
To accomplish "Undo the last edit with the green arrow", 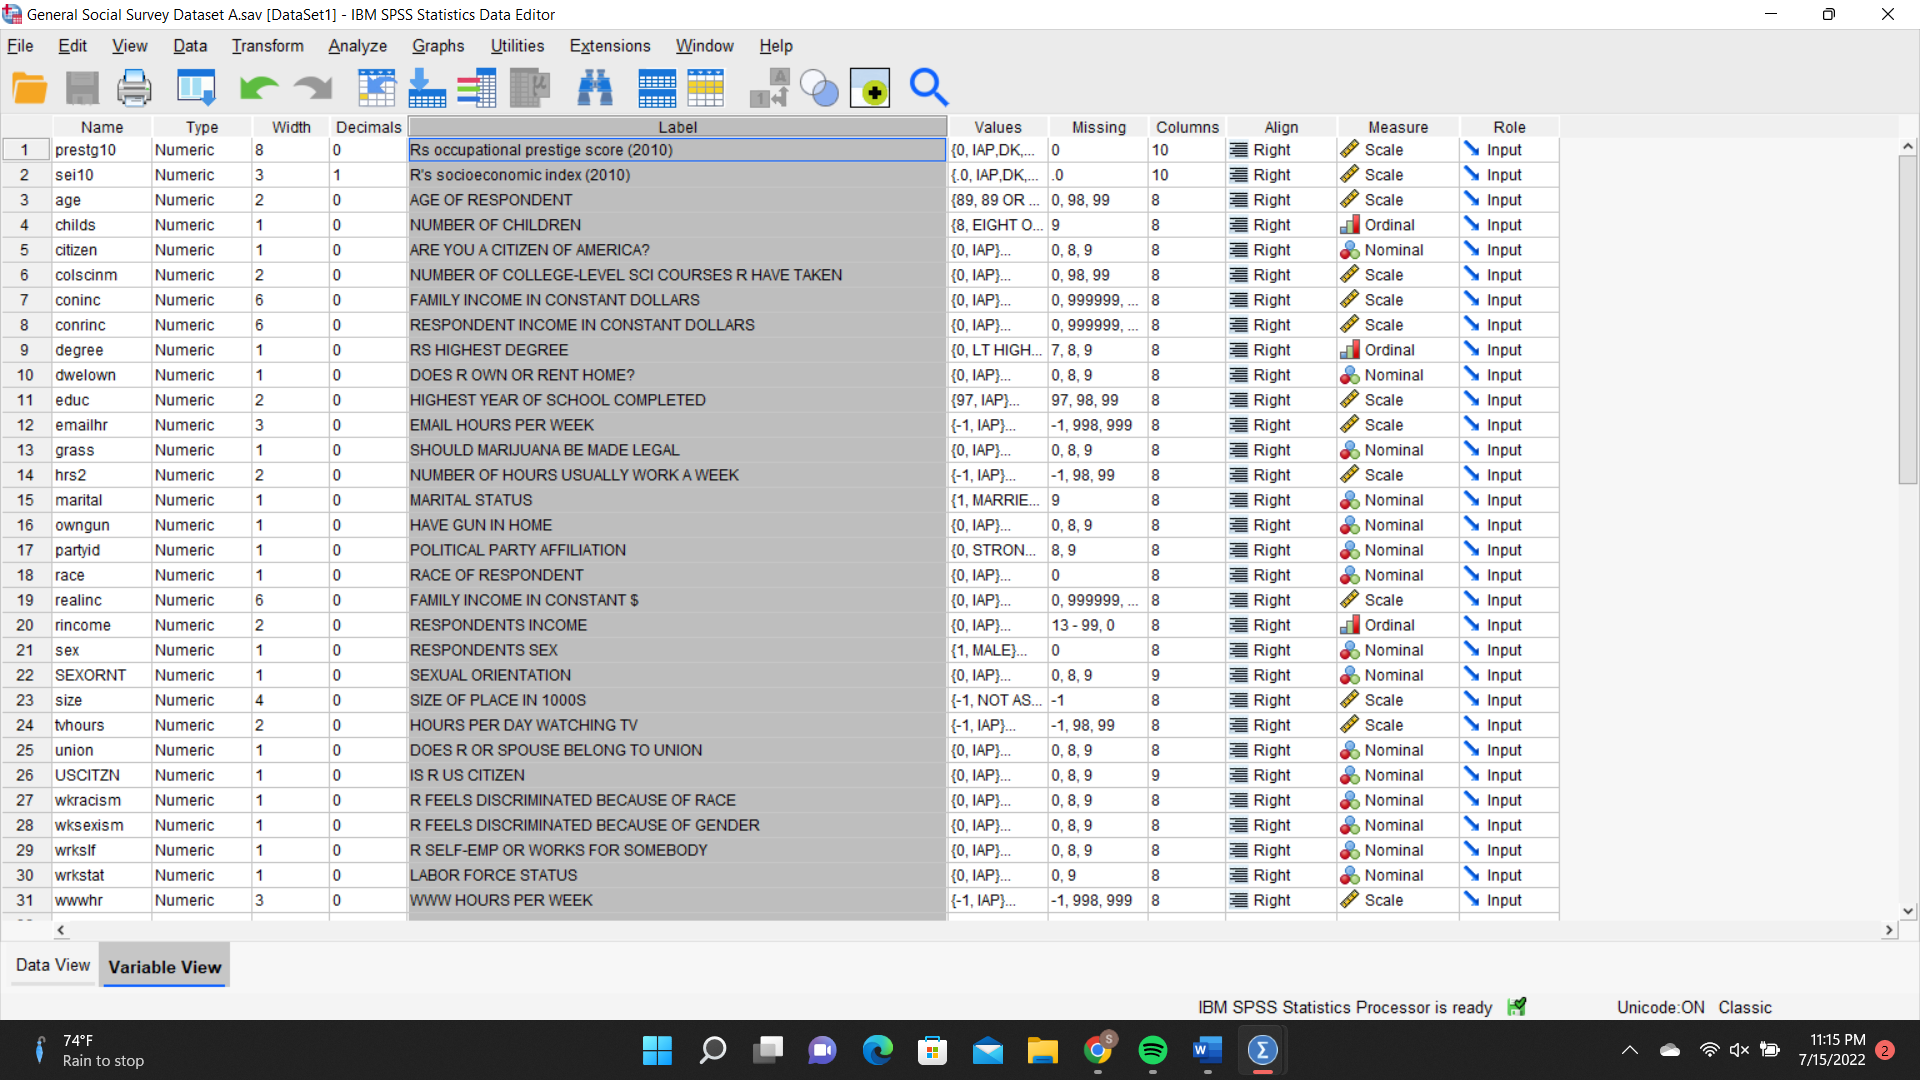I will pyautogui.click(x=258, y=88).
